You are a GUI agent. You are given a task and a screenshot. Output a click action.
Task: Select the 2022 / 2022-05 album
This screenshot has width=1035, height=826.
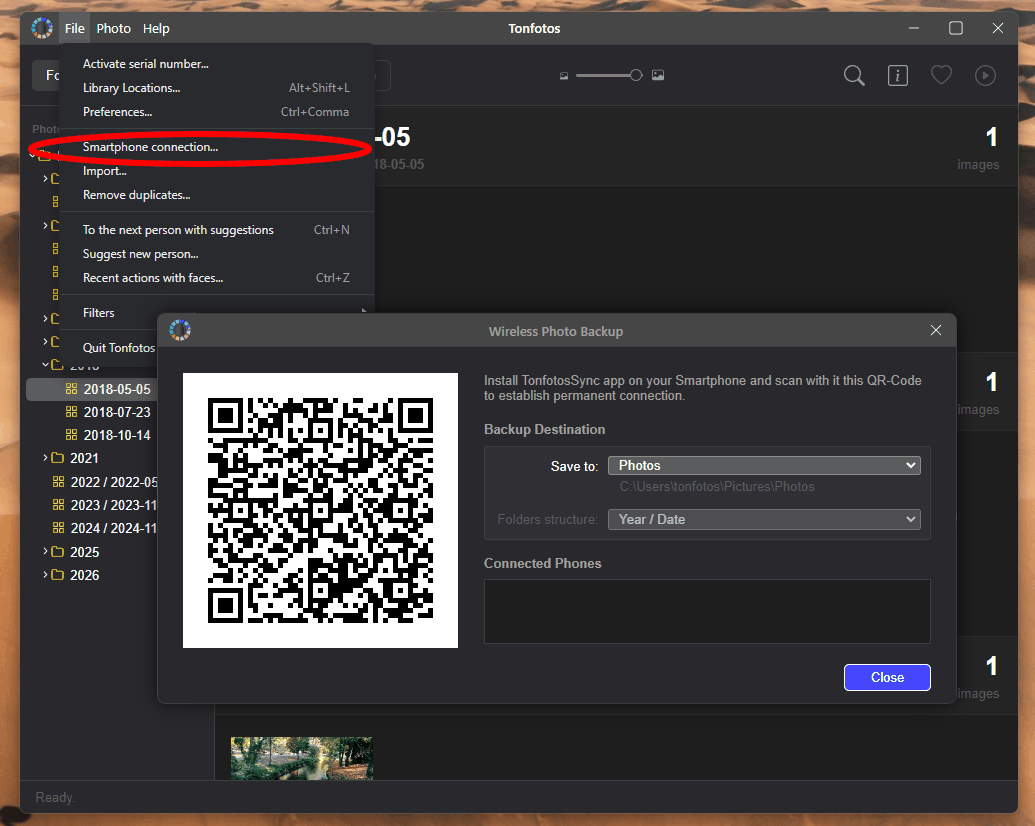click(x=114, y=482)
